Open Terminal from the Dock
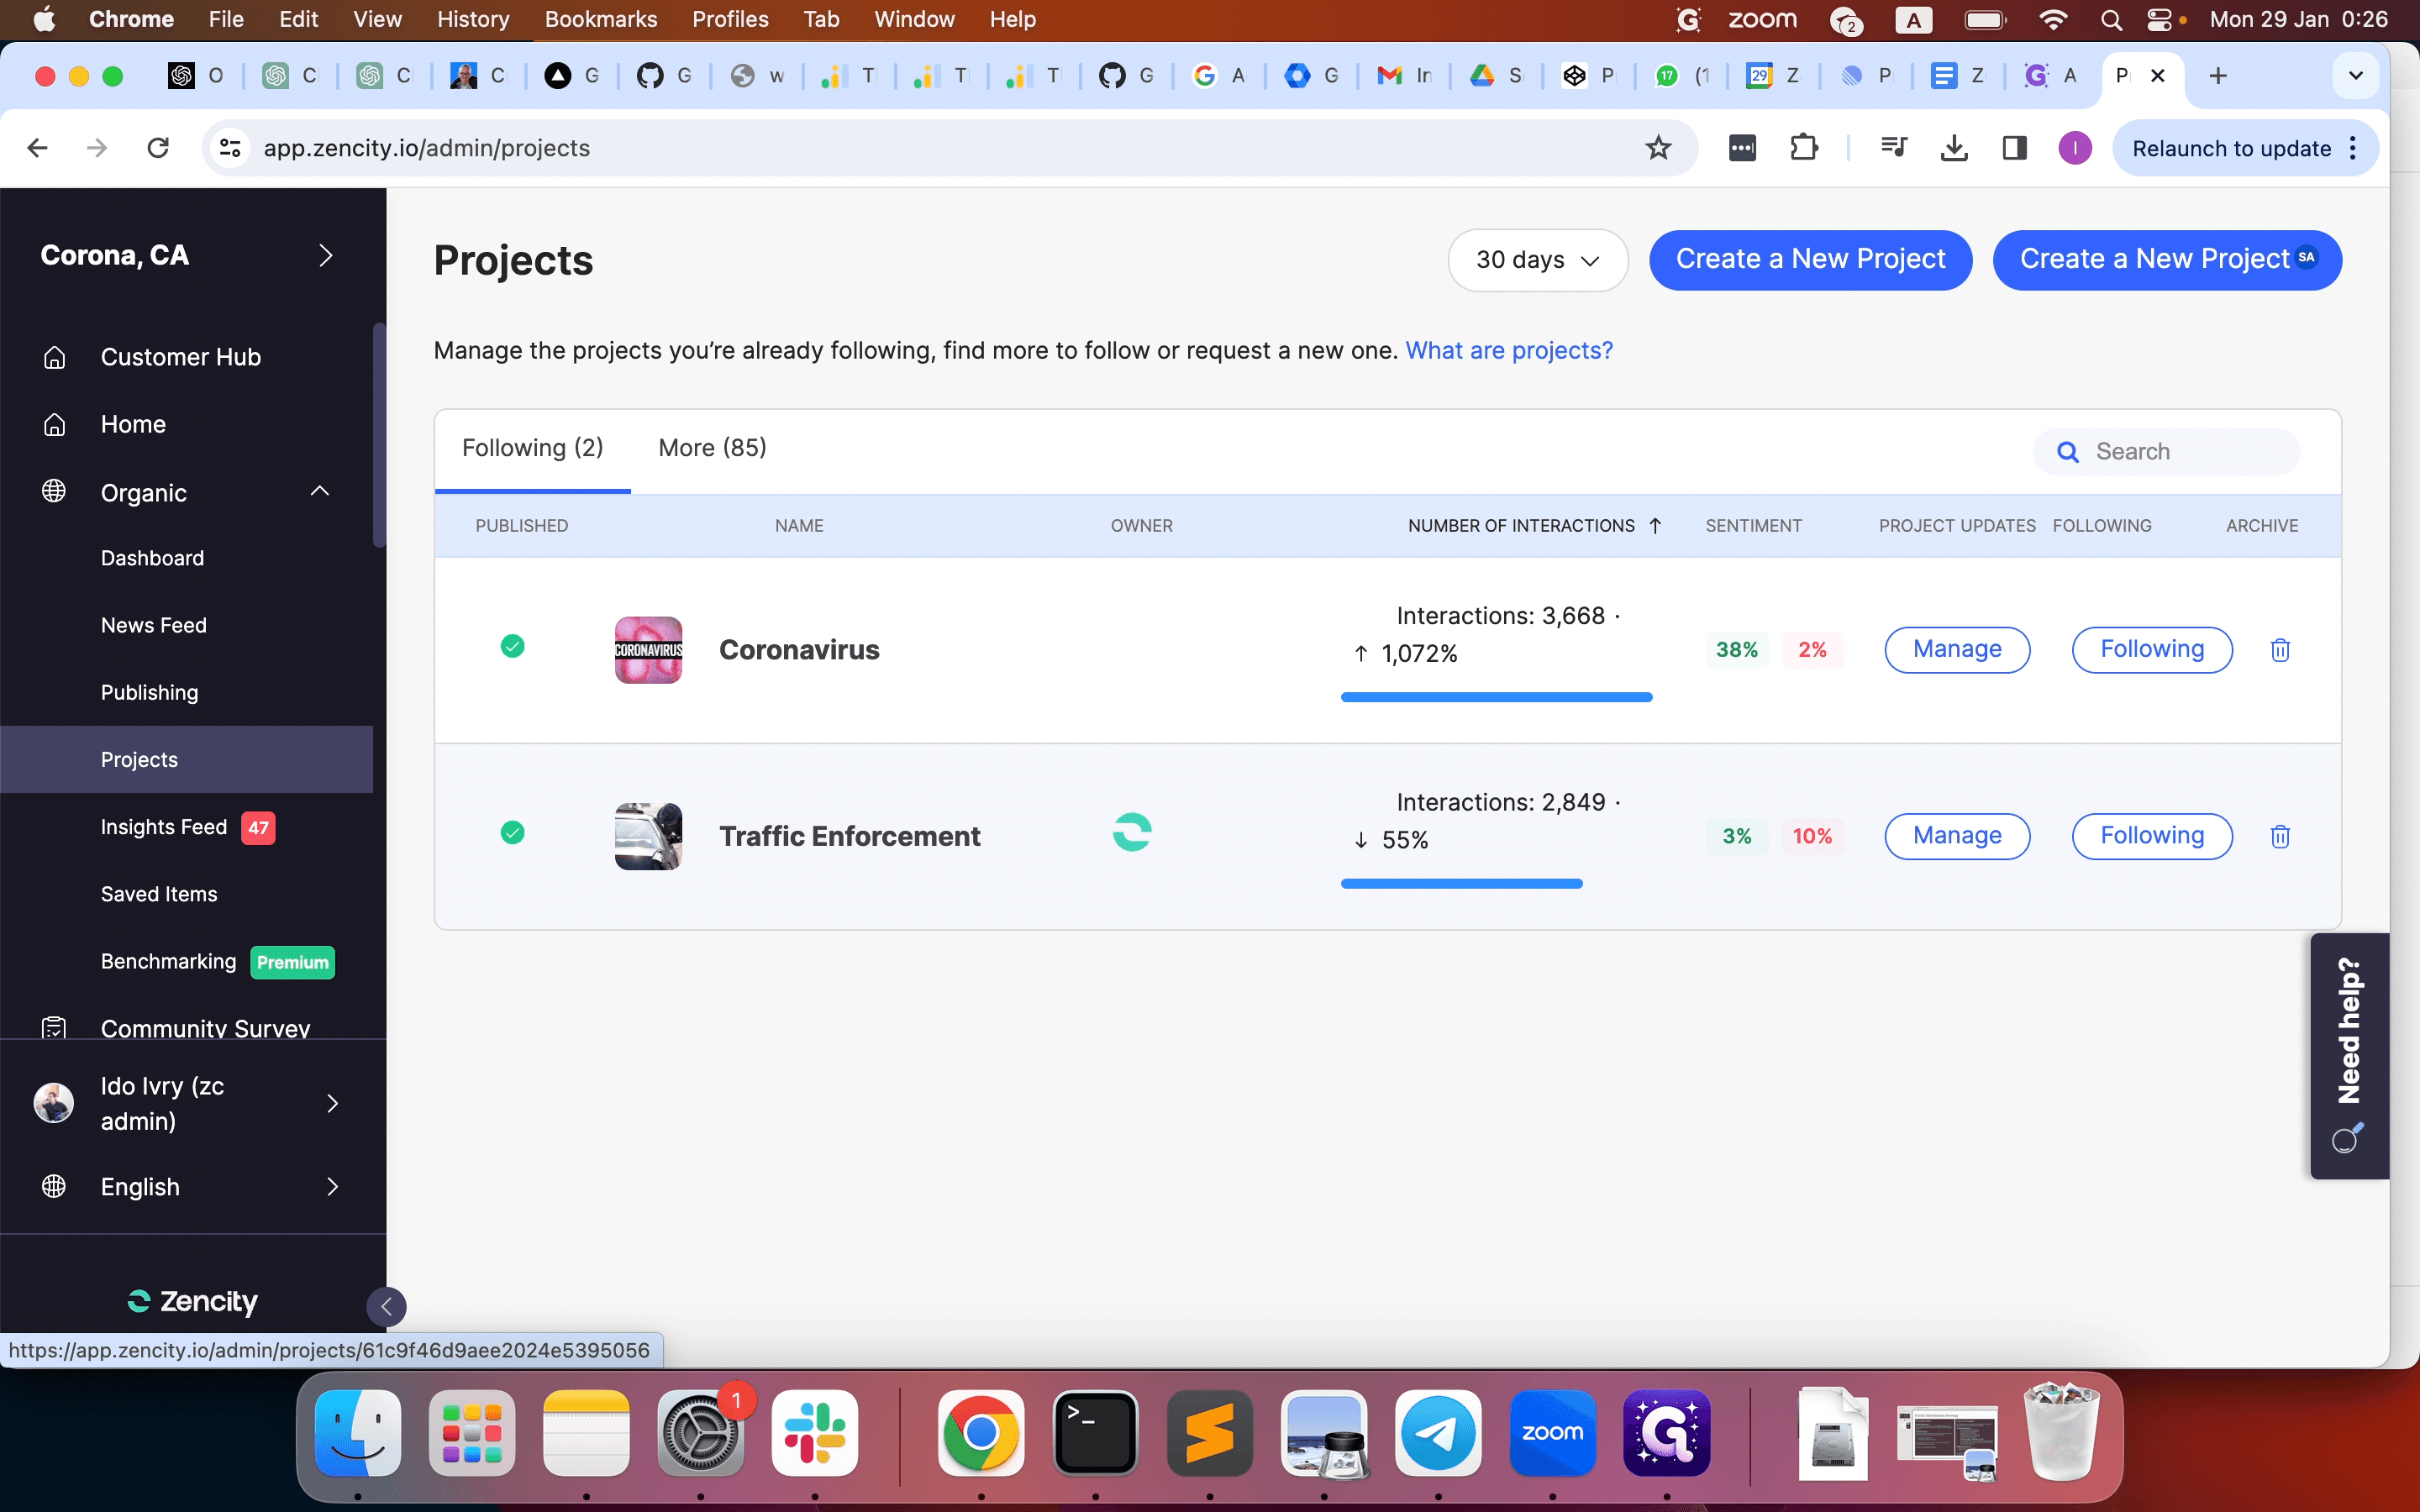This screenshot has height=1512, width=2420. point(1096,1433)
